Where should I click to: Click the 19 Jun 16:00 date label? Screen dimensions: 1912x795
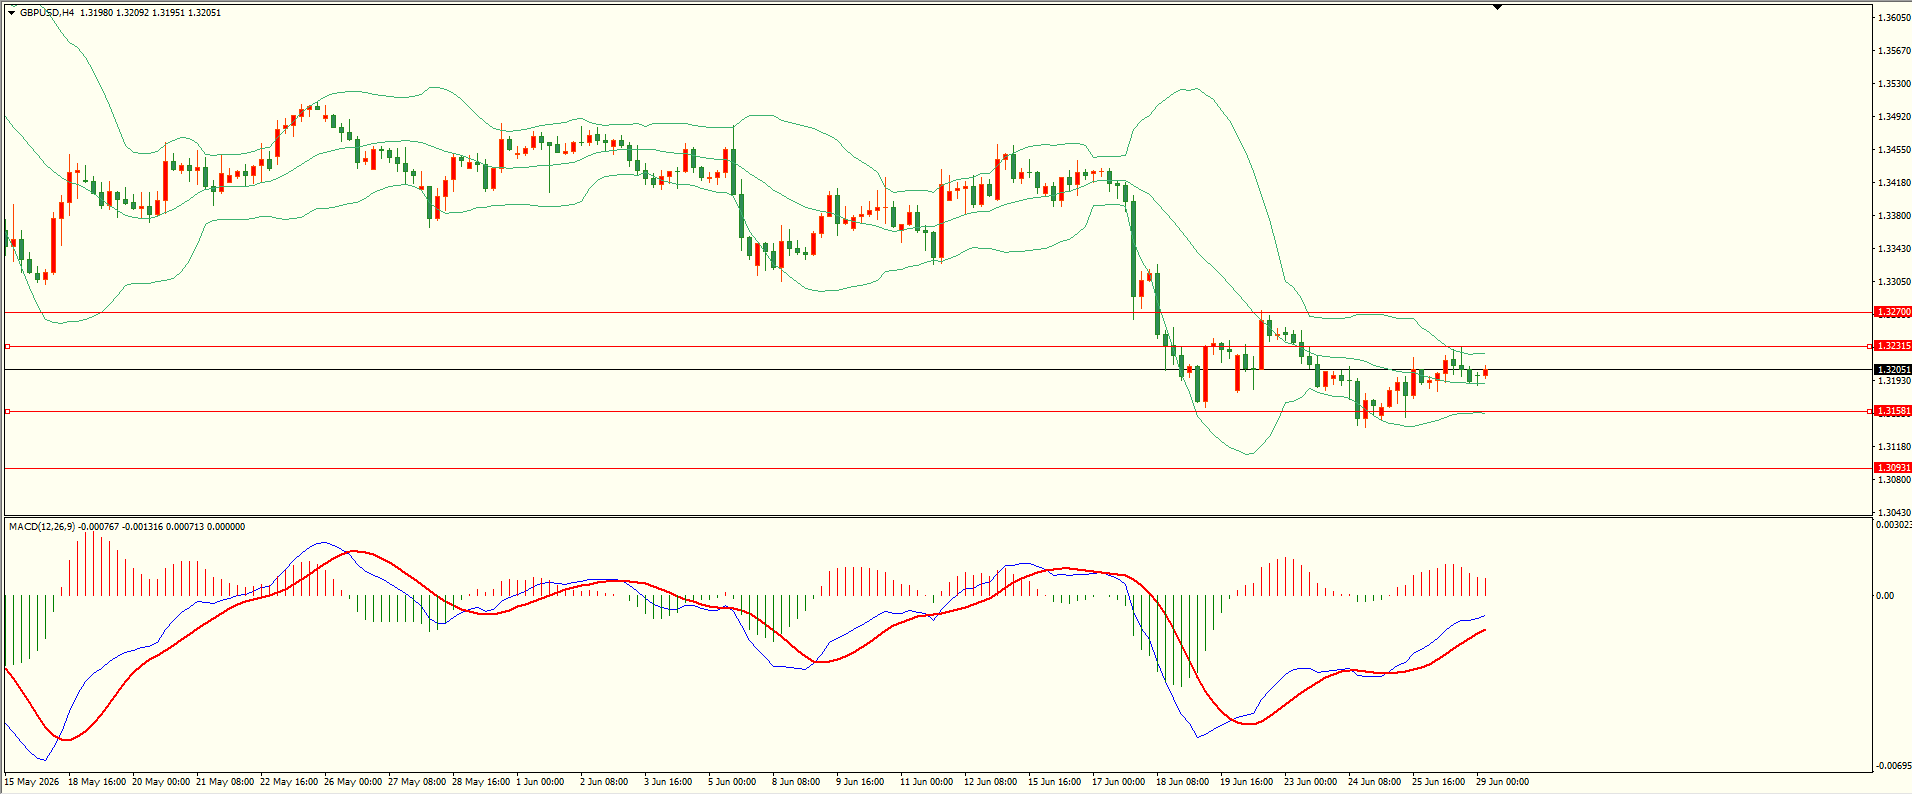coord(1247,782)
